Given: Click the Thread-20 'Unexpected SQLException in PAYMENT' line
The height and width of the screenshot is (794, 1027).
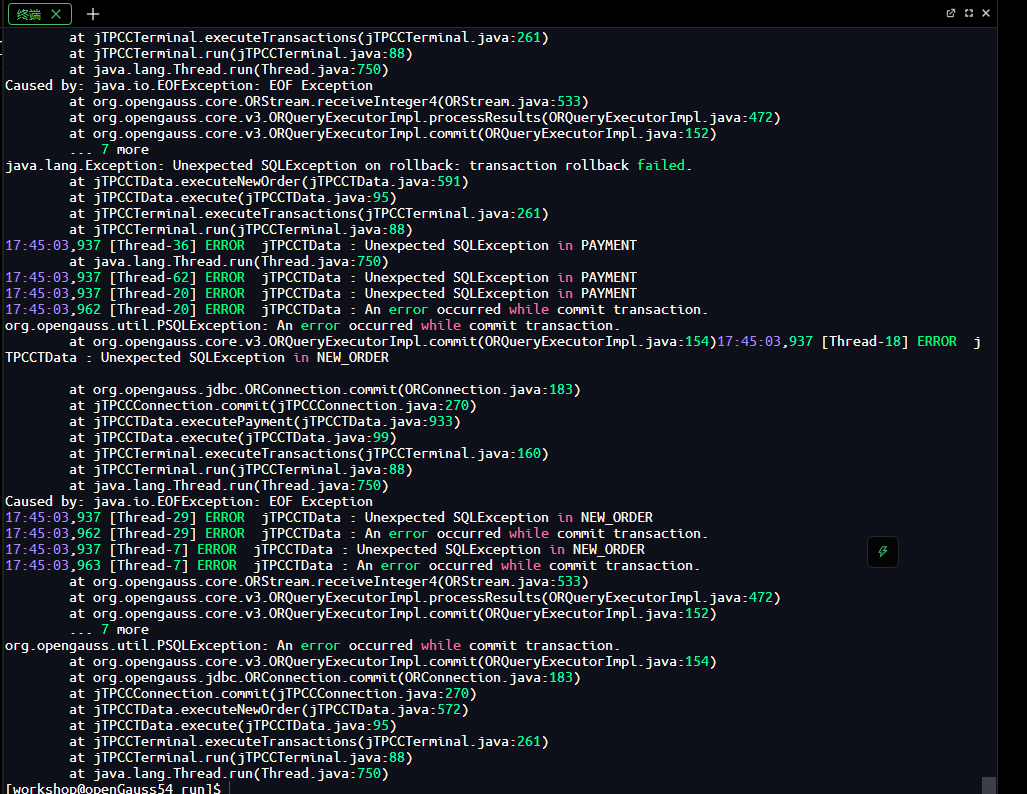Looking at the screenshot, I should [x=321, y=293].
